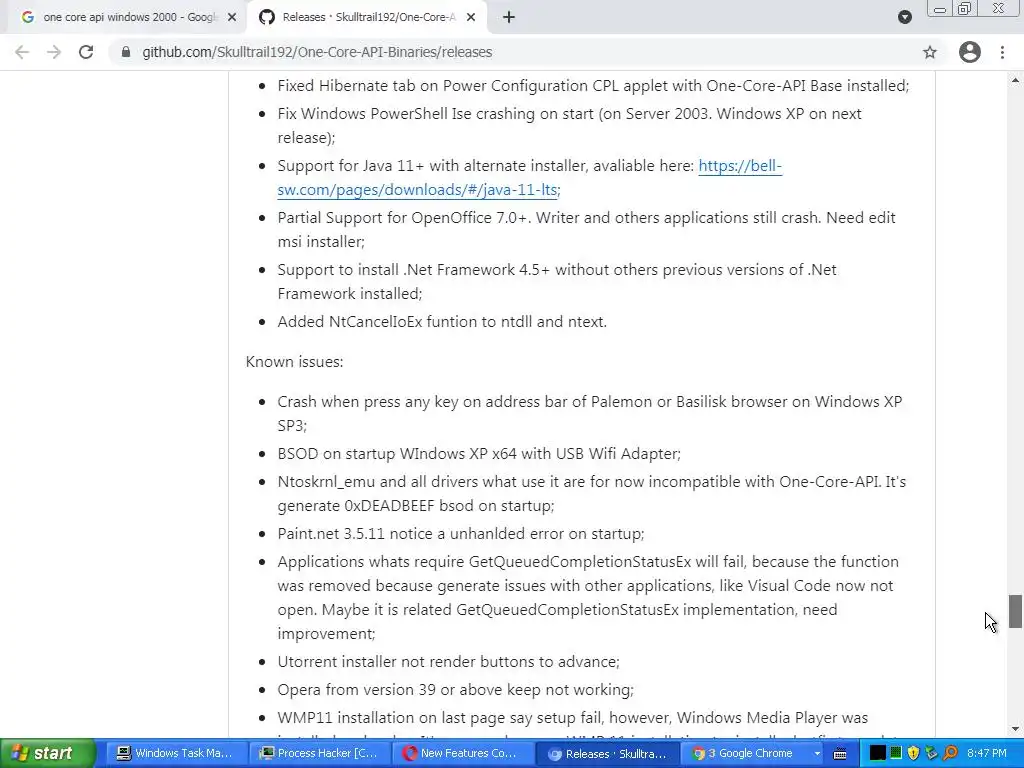
Task: Click 'Applications whats require GetQueuedCompletionStatusEx' item
Action: (588, 598)
